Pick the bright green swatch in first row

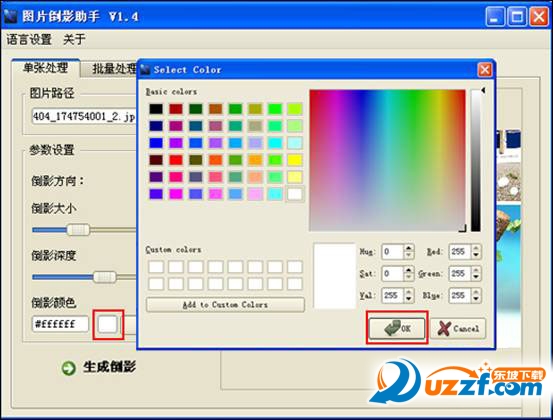pyautogui.click(x=275, y=109)
